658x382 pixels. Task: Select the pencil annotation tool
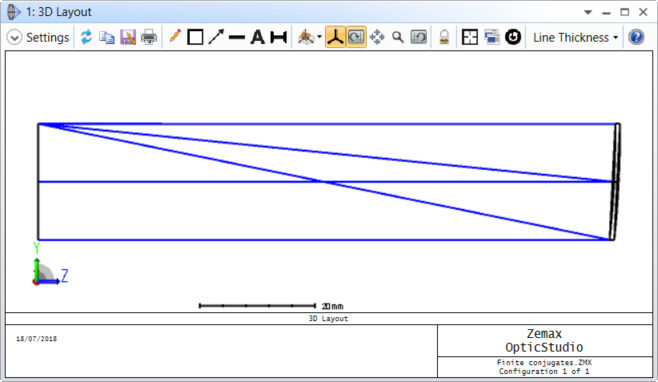coord(175,37)
